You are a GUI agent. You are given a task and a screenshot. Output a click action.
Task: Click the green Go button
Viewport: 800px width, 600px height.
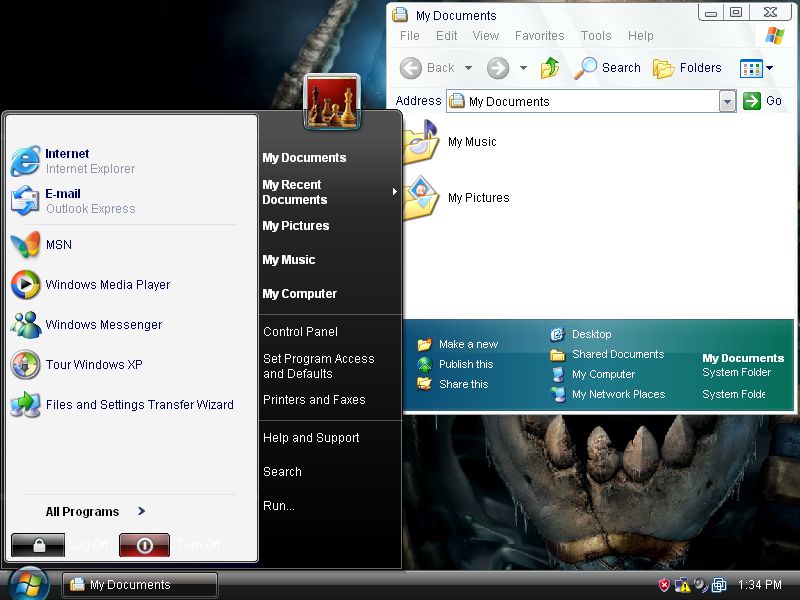coord(762,101)
